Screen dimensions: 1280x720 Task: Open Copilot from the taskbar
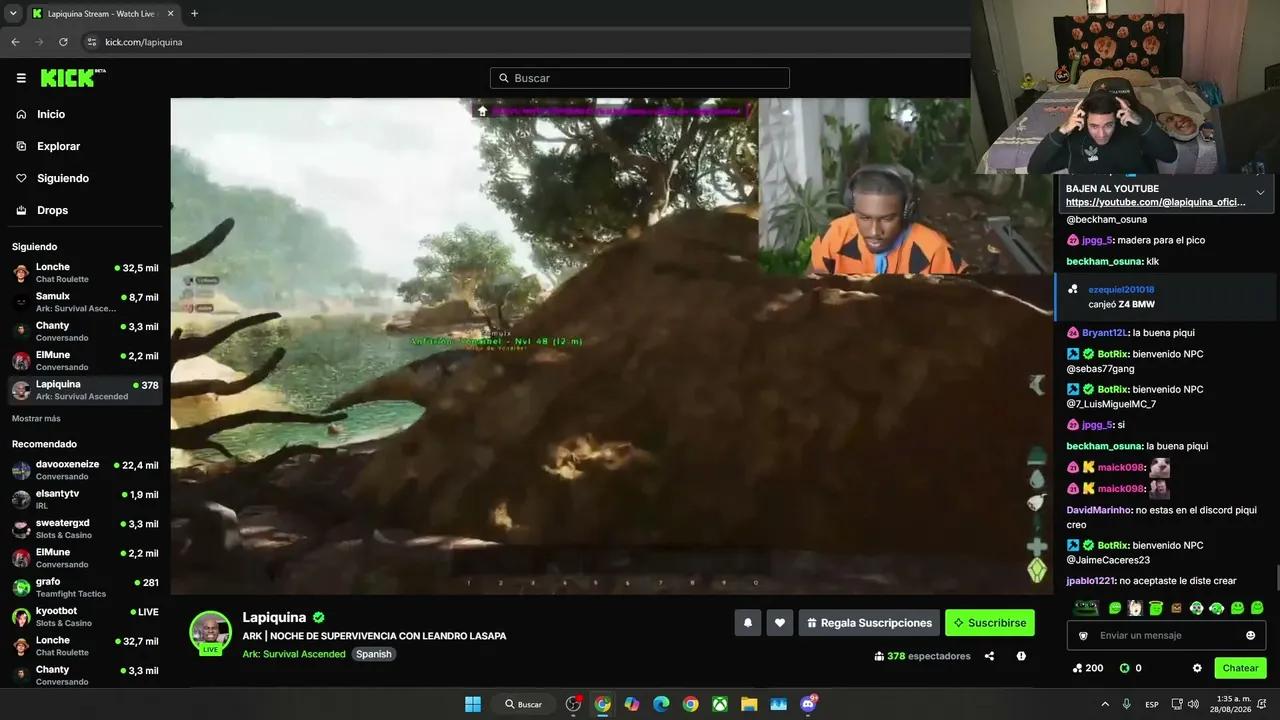[631, 704]
